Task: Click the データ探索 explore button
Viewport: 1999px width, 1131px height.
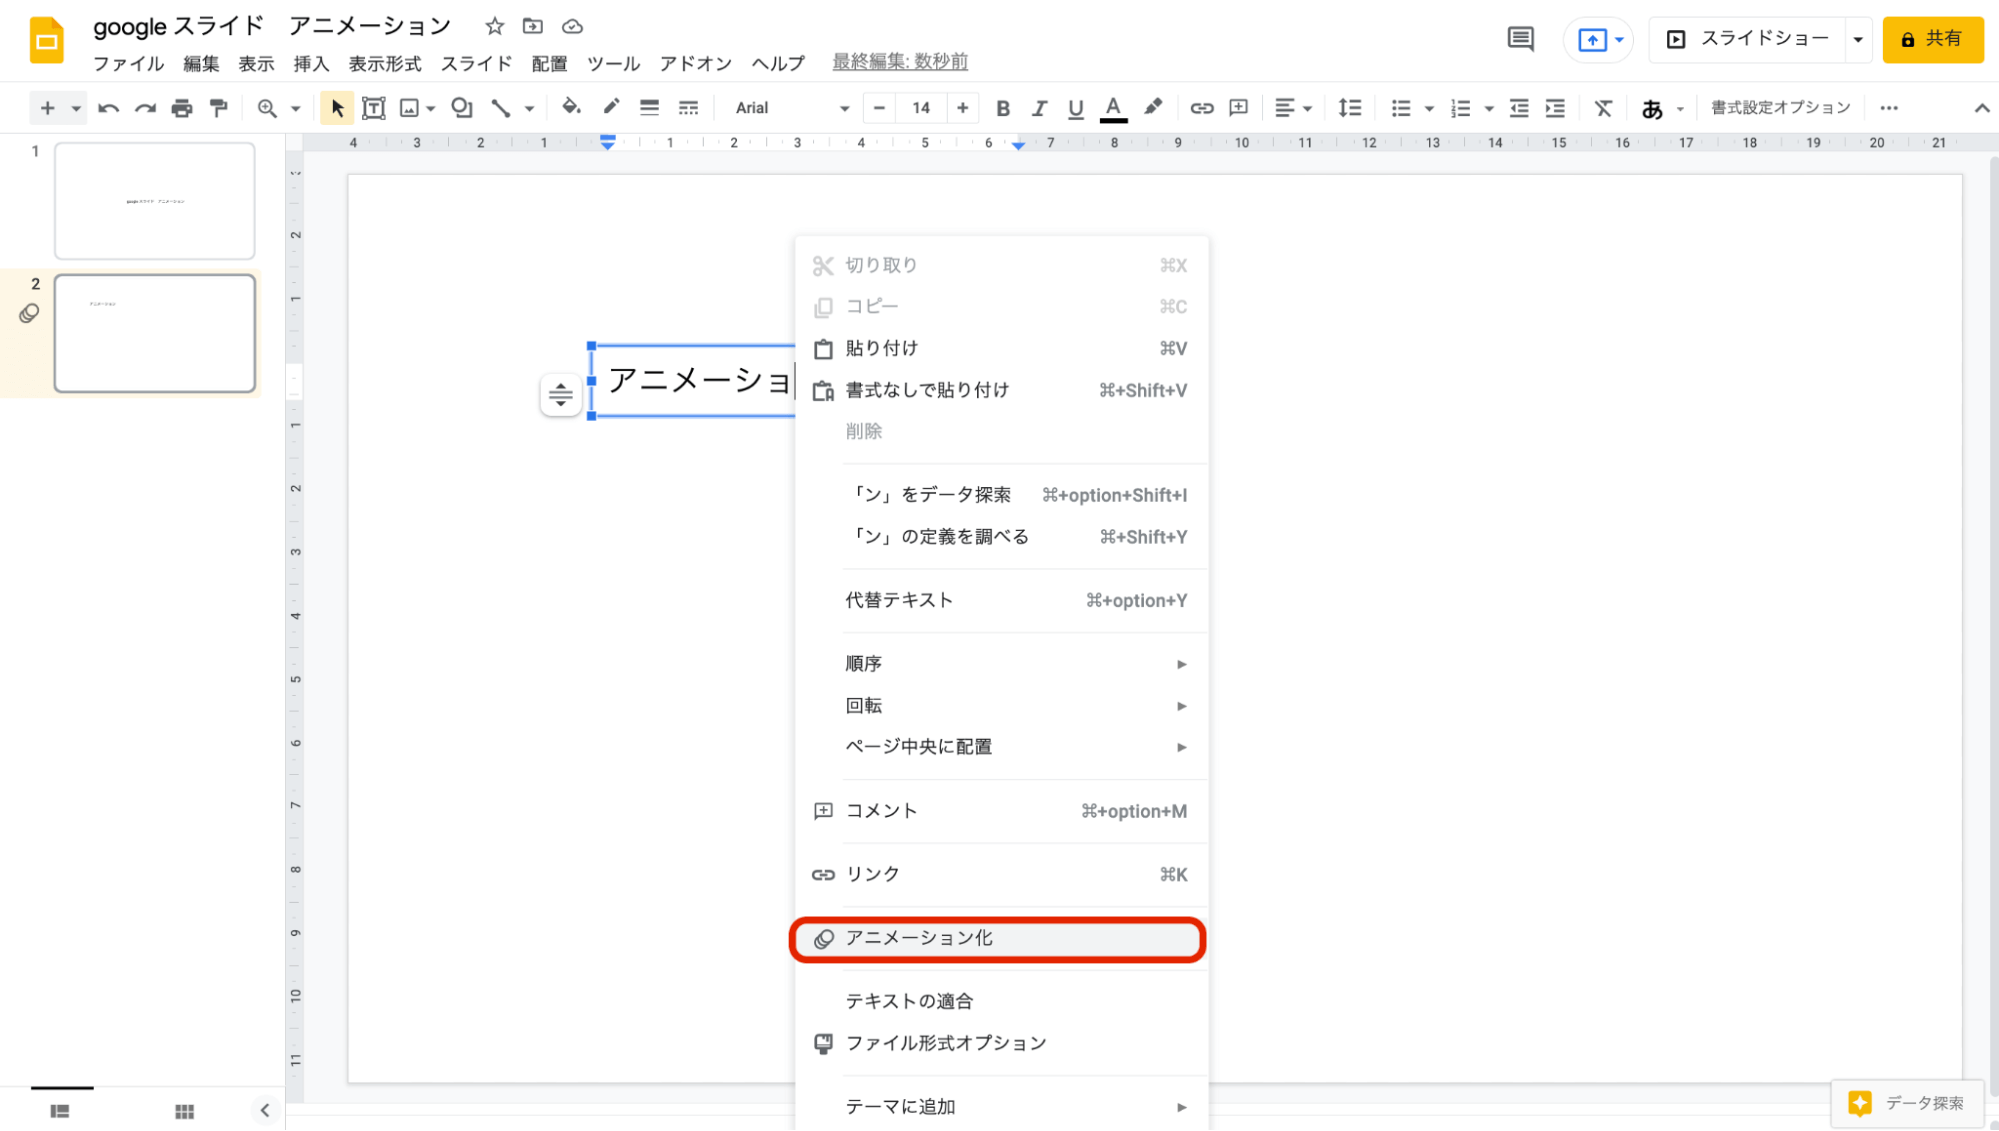Action: tap(1906, 1103)
